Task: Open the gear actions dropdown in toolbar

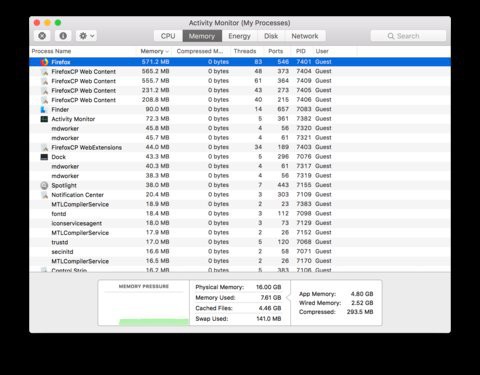Action: [x=86, y=36]
